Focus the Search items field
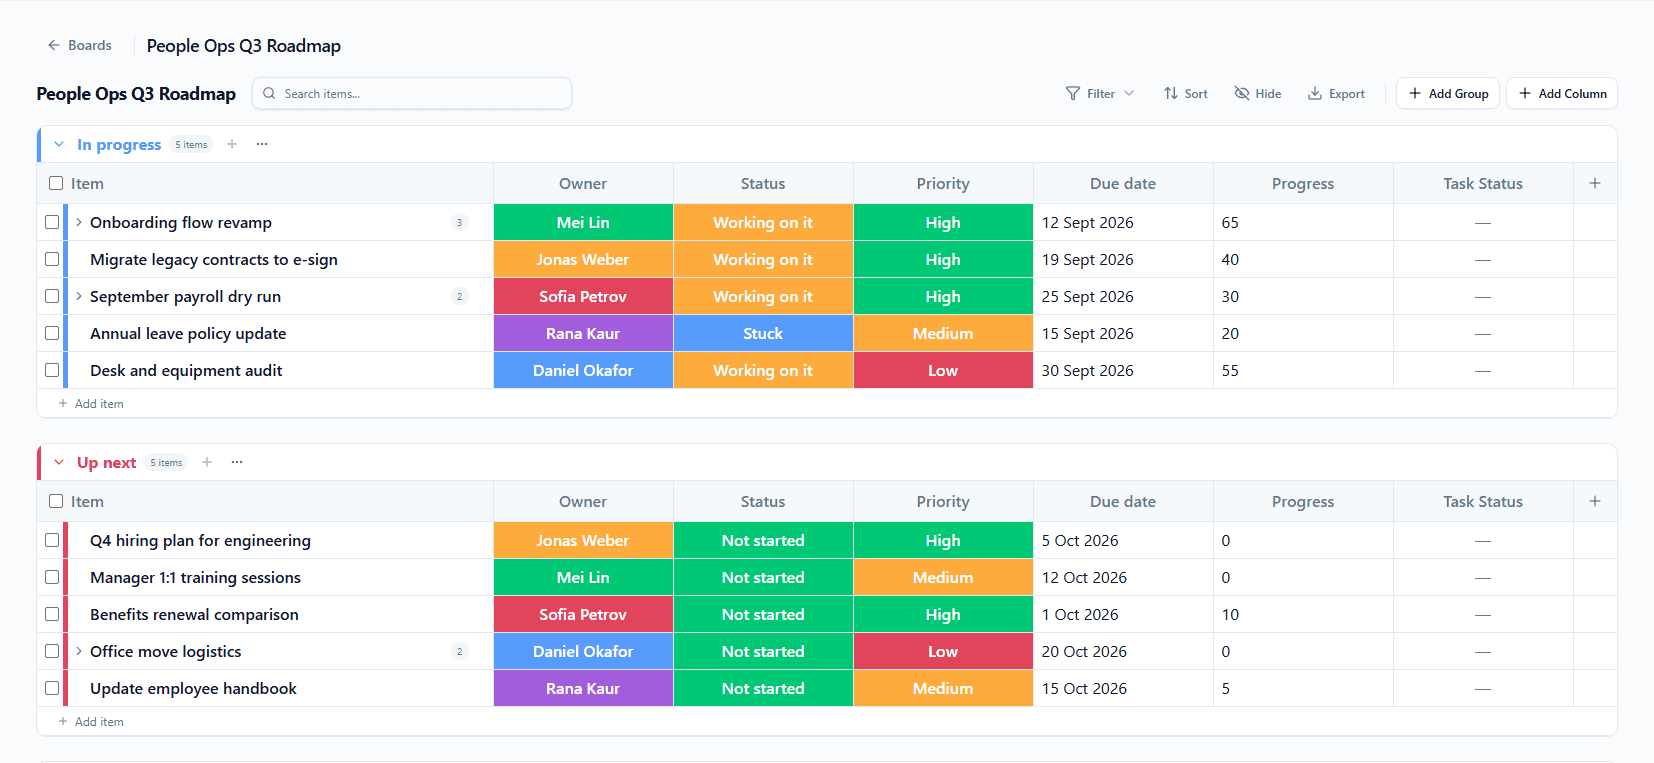 [x=412, y=93]
